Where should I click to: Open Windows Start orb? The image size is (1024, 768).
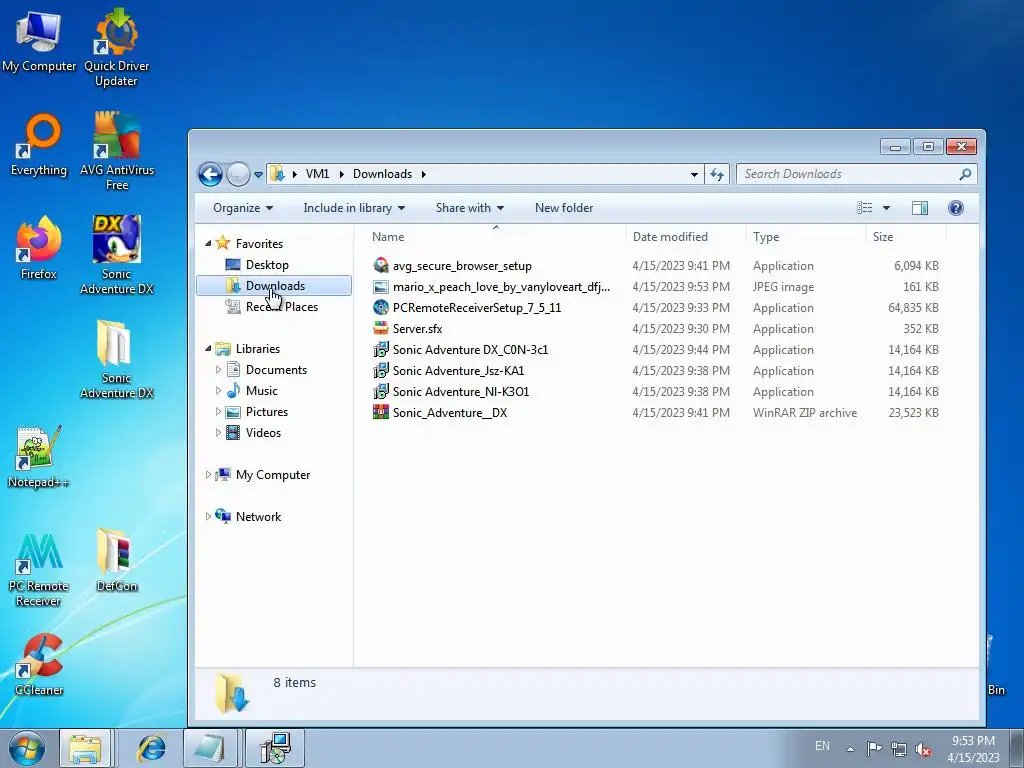point(27,748)
